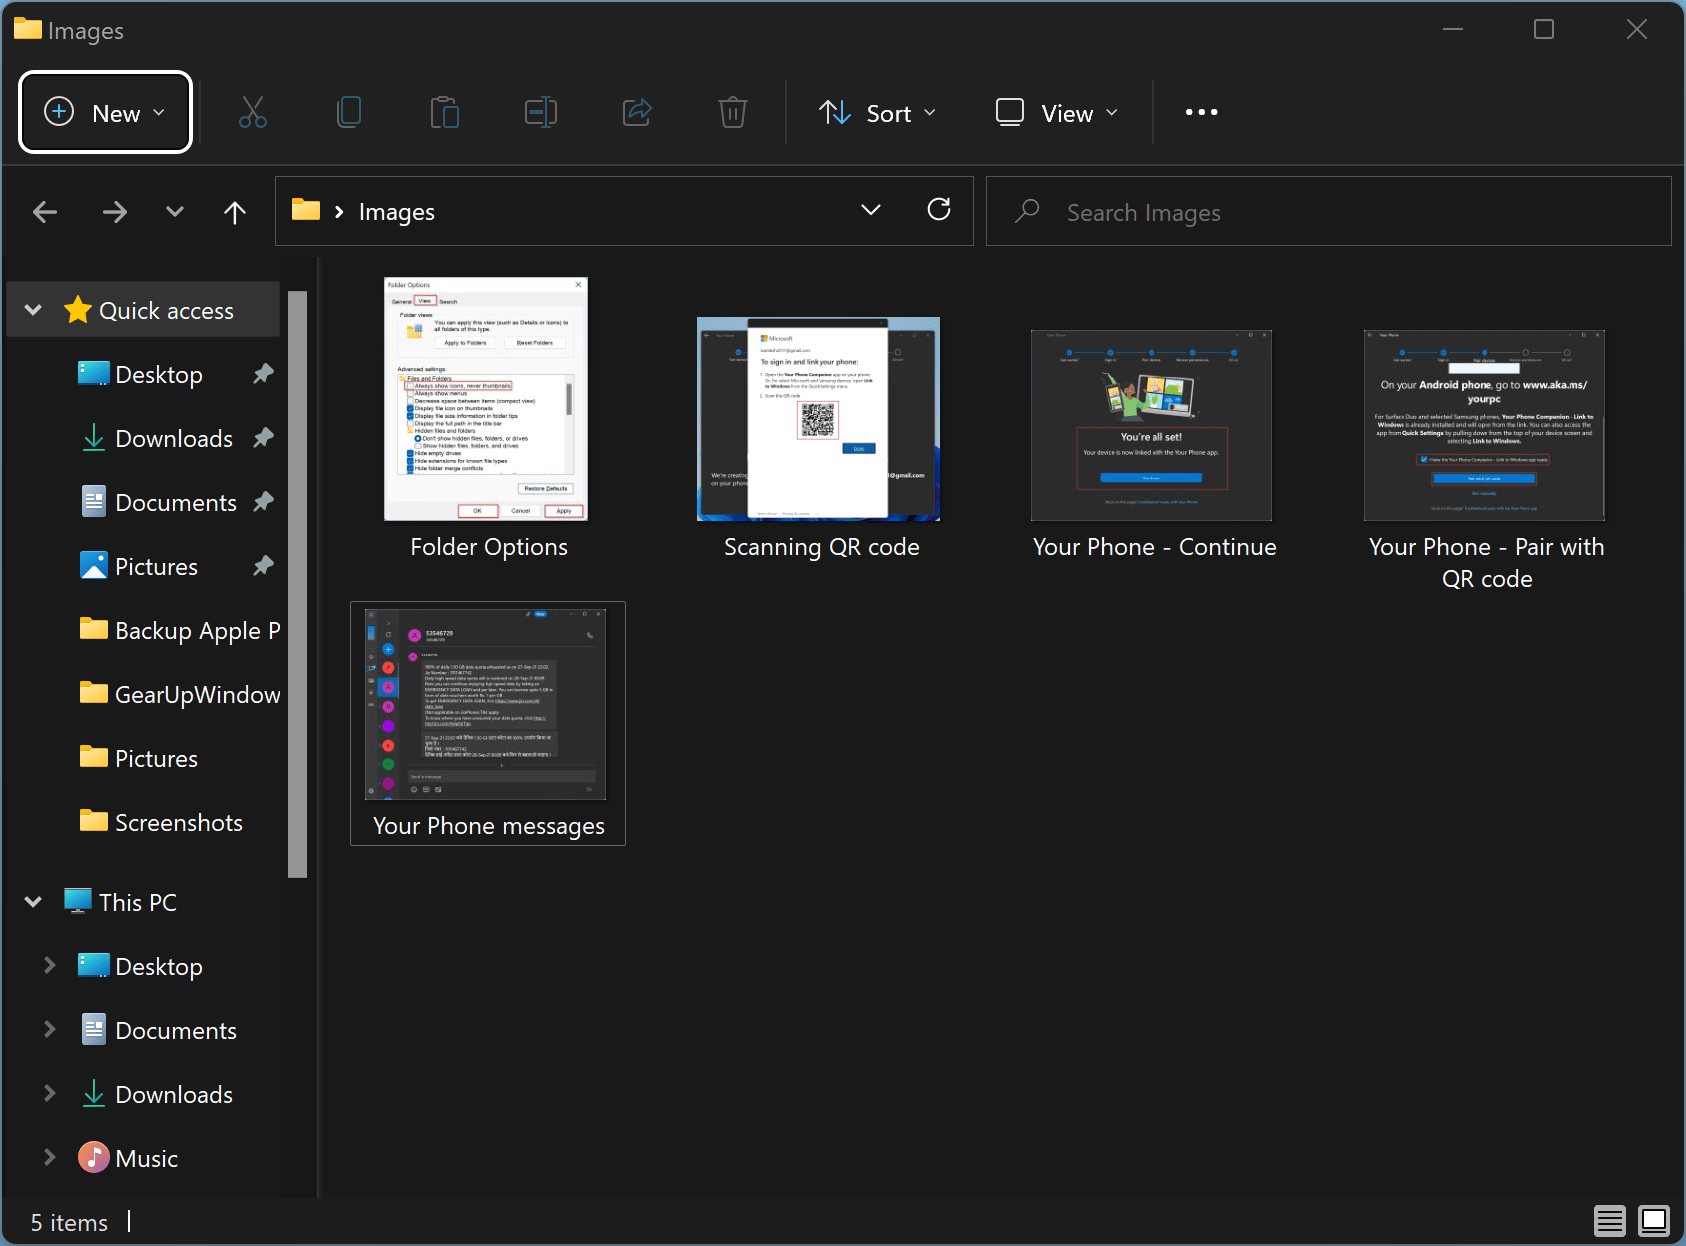Select the Folder Options image thumbnail
1686x1246 pixels.
[486, 399]
